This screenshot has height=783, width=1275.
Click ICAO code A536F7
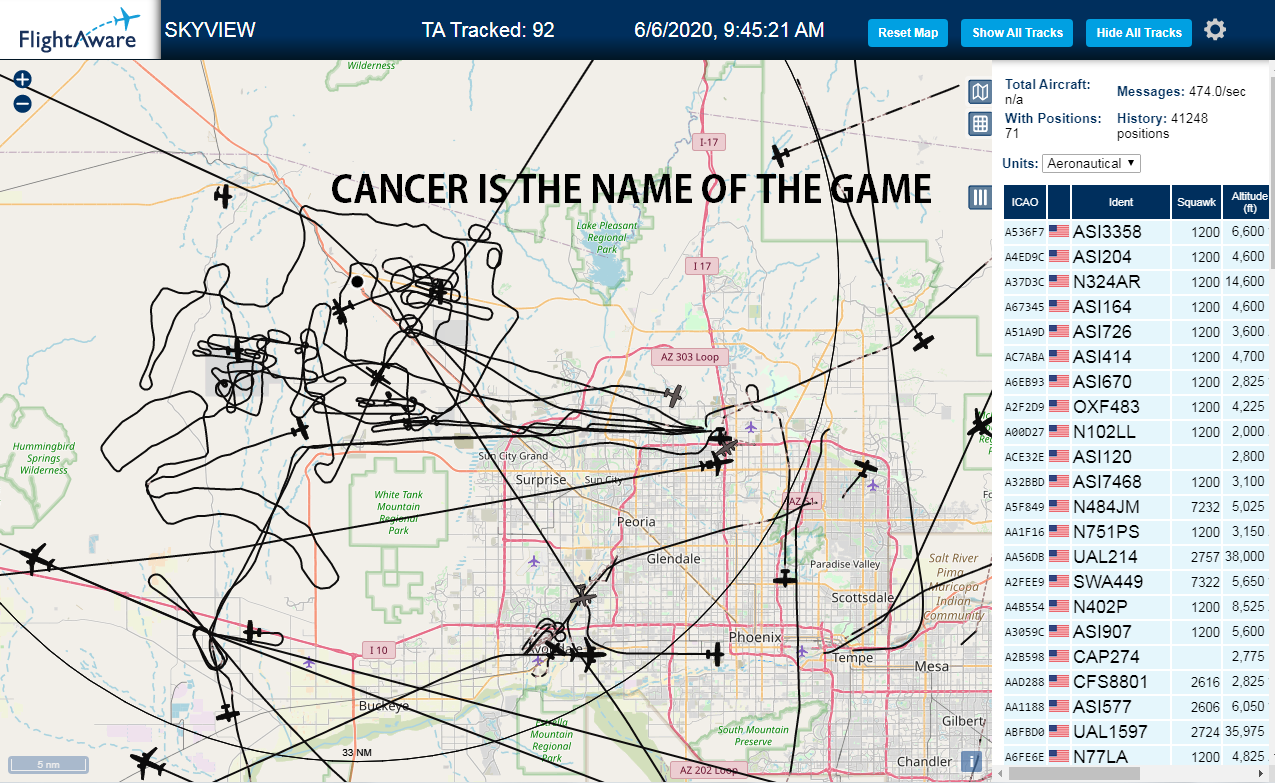[x=1024, y=233]
